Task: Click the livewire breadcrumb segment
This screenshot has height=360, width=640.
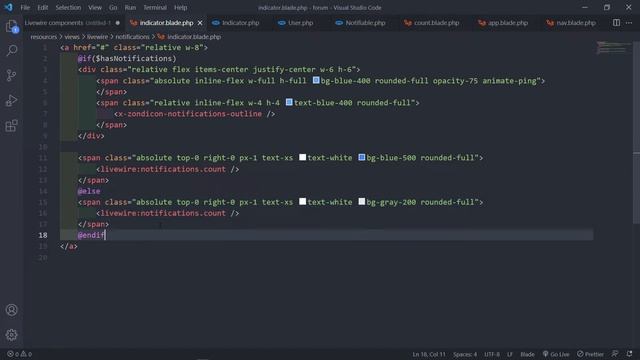Action: click(98, 37)
